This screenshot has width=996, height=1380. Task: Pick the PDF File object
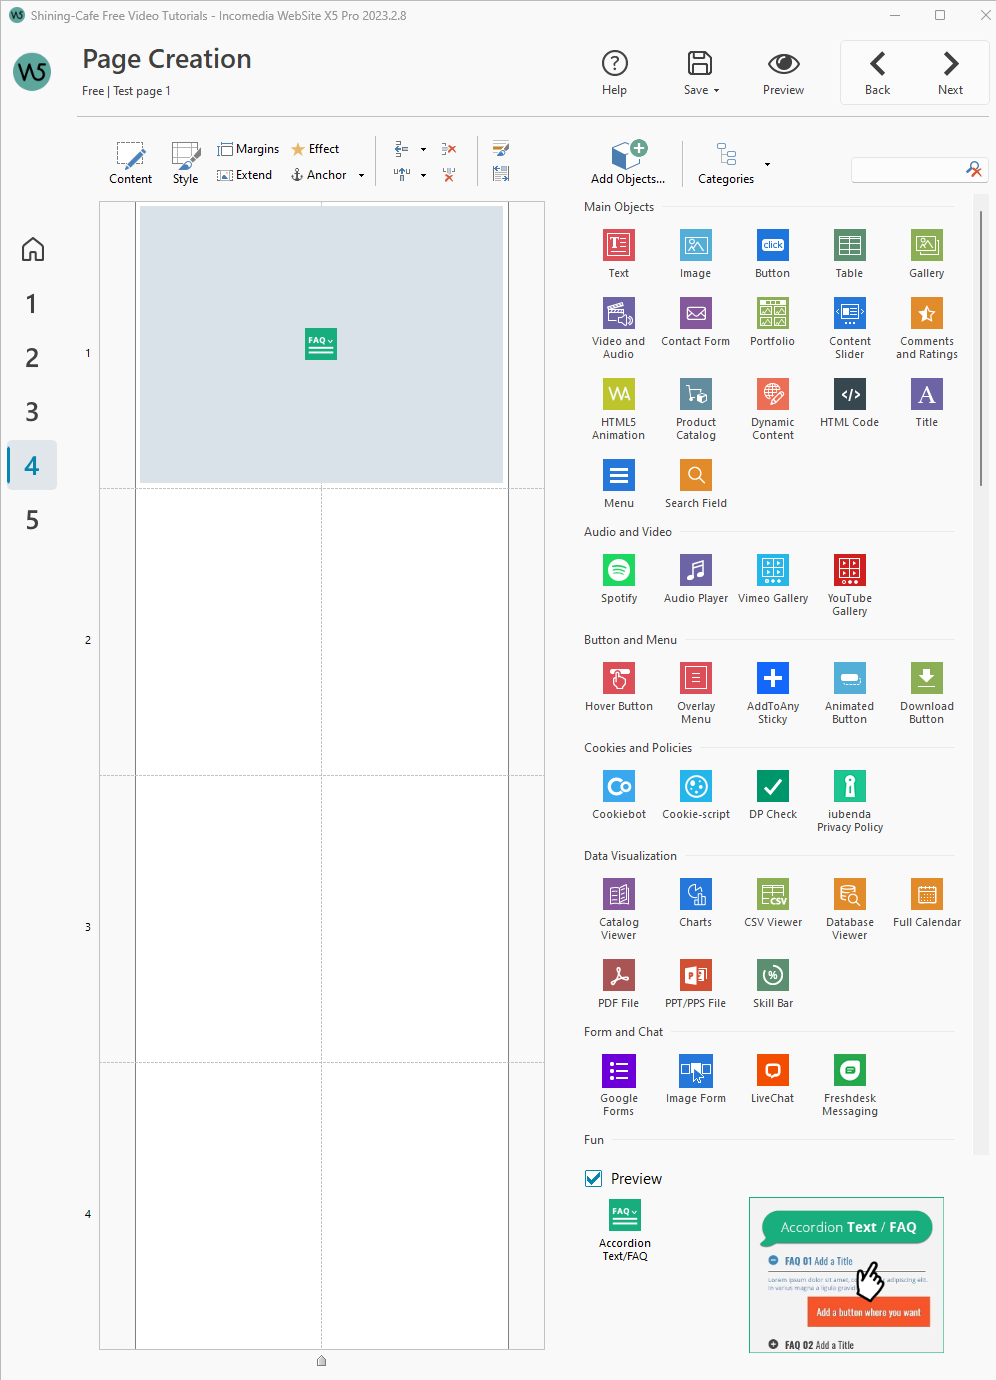pyautogui.click(x=618, y=975)
